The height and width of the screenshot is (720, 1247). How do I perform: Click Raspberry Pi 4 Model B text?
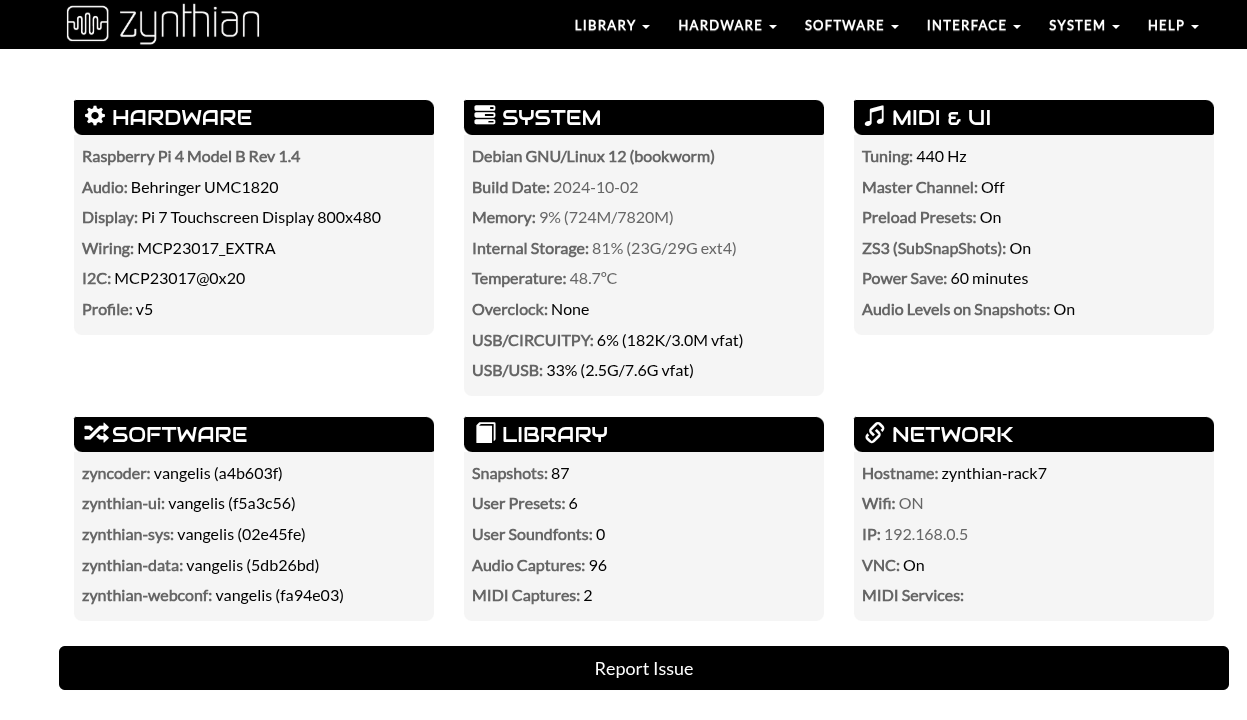191,157
